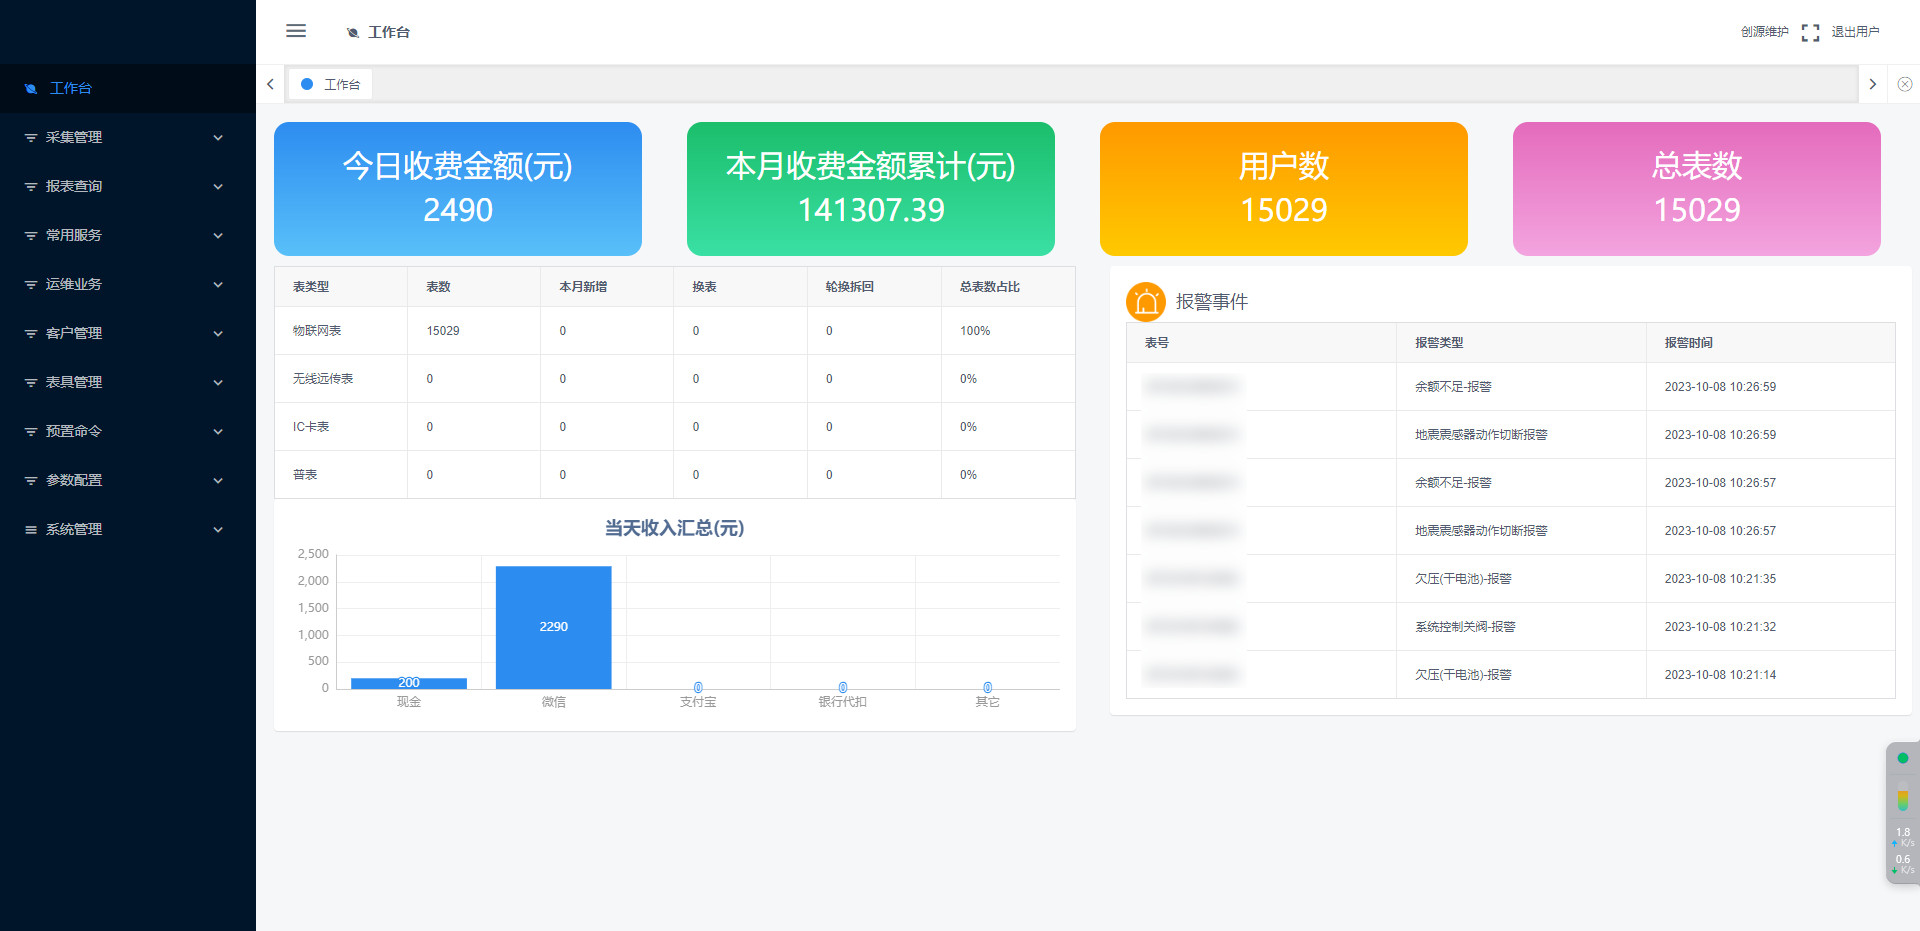Click the 微信 bar showing 2290
Image resolution: width=1920 pixels, height=931 pixels.
click(553, 627)
